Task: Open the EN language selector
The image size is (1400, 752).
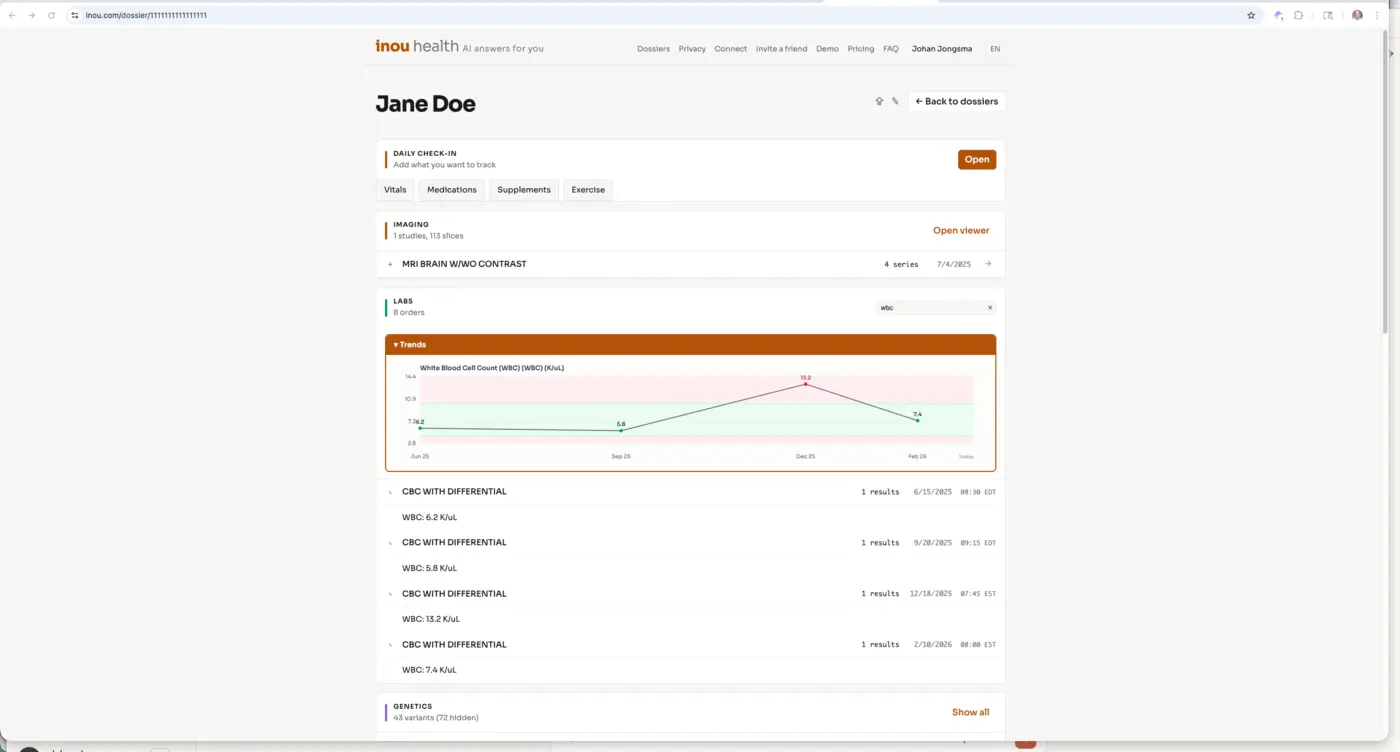Action: [x=994, y=49]
